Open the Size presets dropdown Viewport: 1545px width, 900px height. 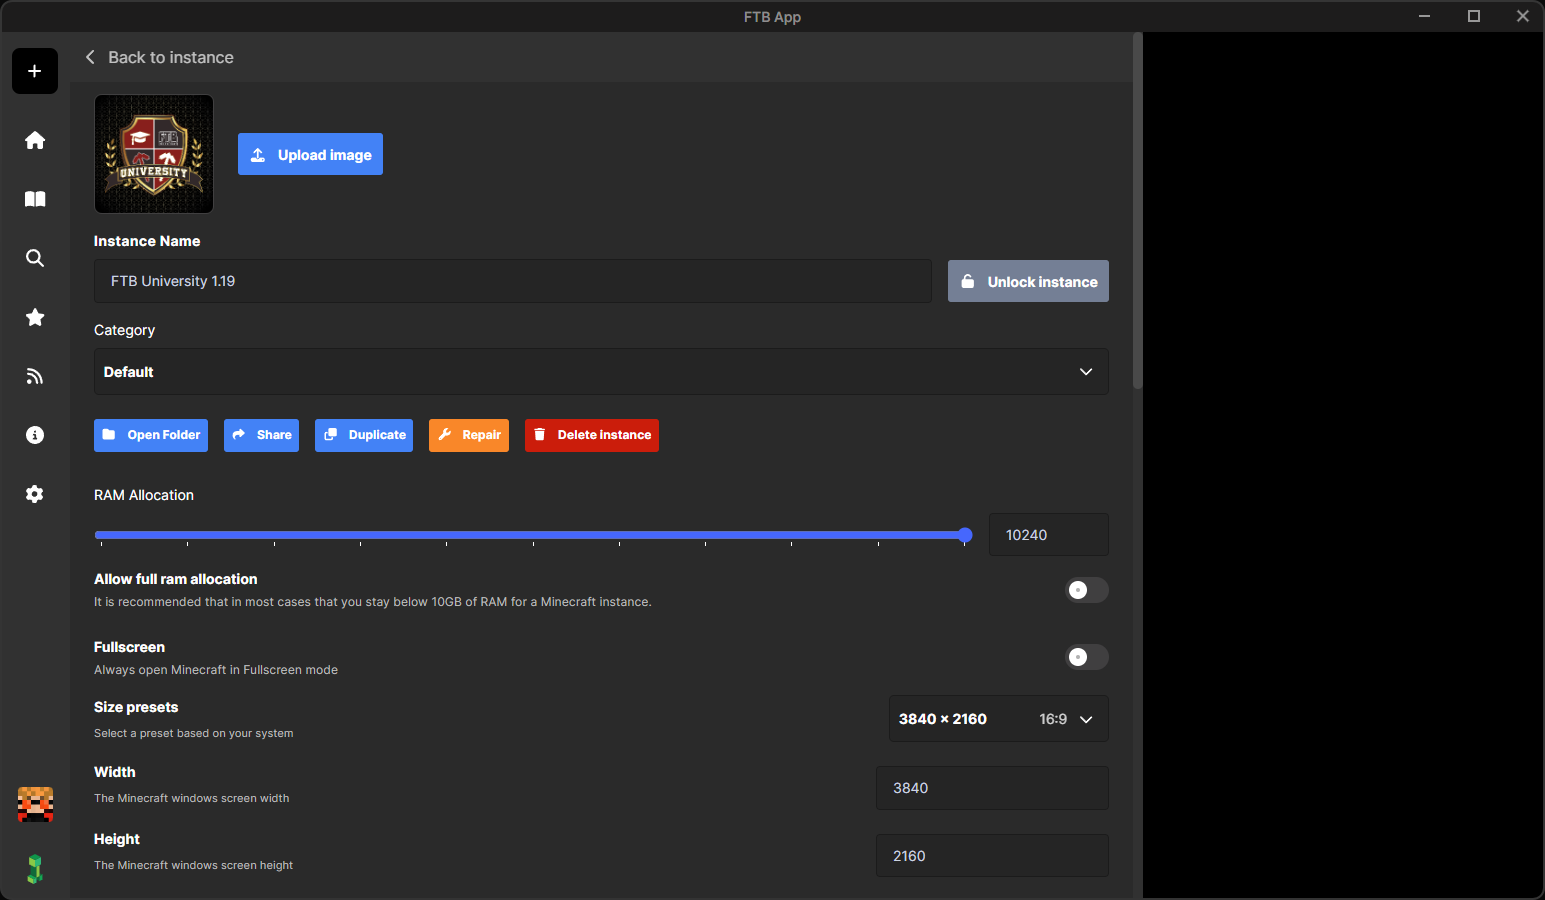998,719
